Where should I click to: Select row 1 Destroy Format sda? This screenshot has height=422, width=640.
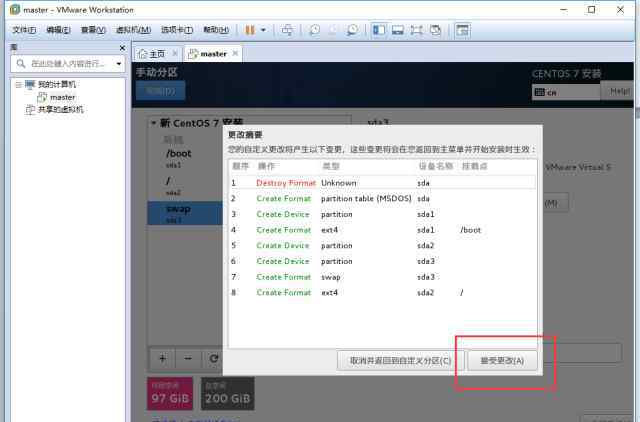coord(382,183)
